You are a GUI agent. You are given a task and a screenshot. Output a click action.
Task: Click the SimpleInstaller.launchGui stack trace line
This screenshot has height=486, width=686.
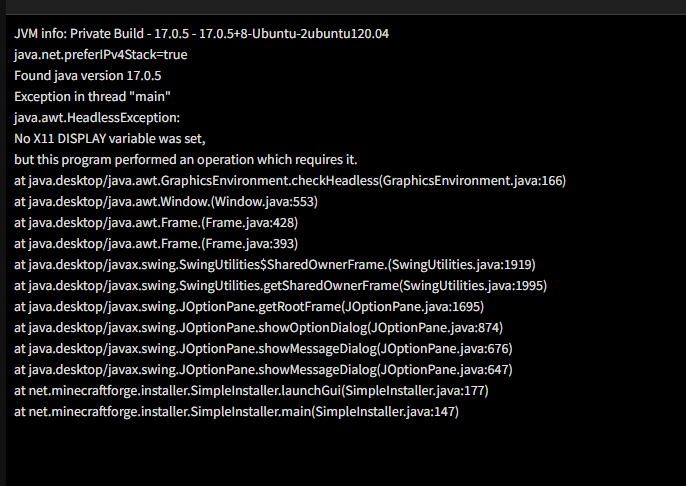point(251,391)
